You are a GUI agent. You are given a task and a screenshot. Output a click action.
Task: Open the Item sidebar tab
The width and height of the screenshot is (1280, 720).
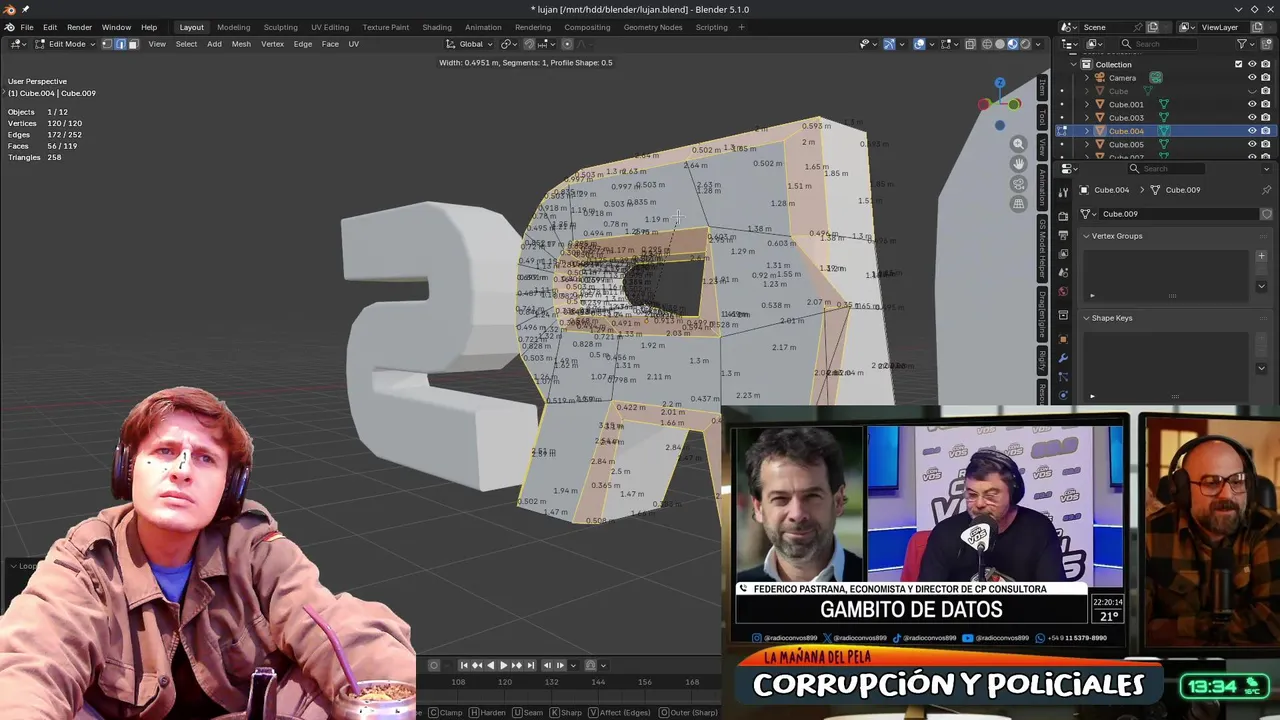[1042, 89]
